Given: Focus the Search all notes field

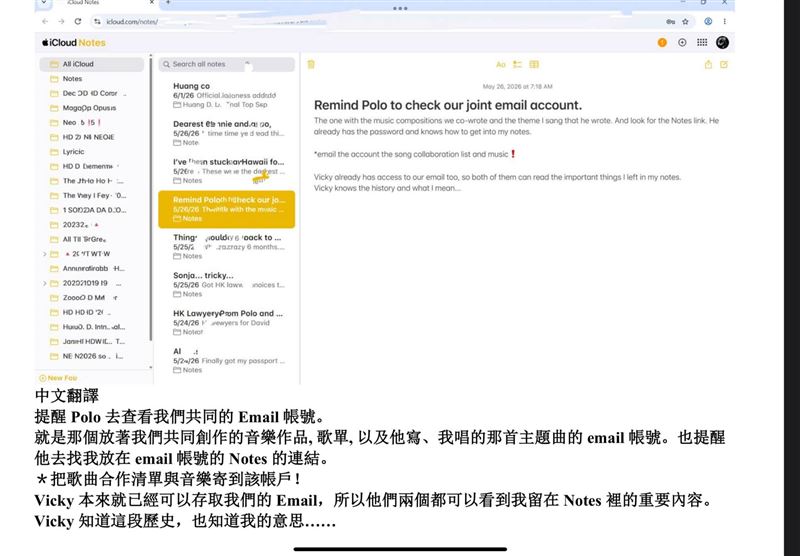Looking at the screenshot, I should (227, 64).
